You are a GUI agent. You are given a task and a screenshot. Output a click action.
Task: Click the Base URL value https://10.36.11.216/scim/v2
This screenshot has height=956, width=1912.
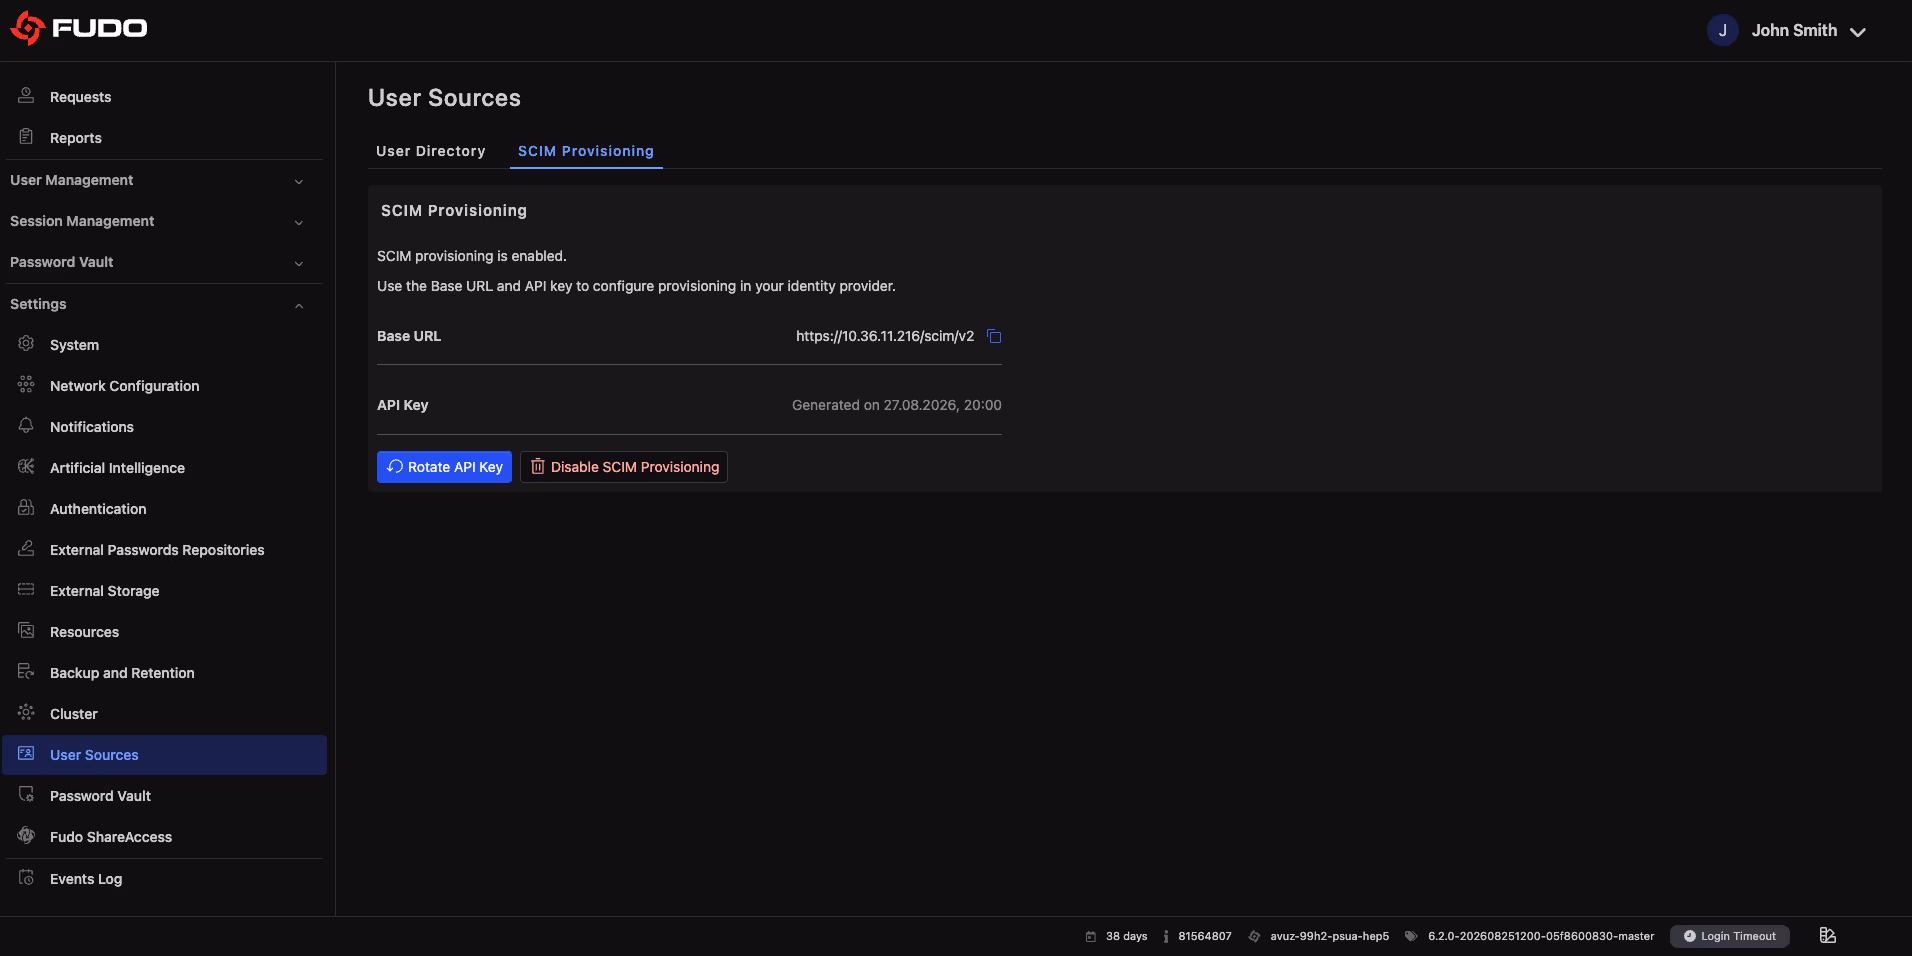(x=885, y=336)
